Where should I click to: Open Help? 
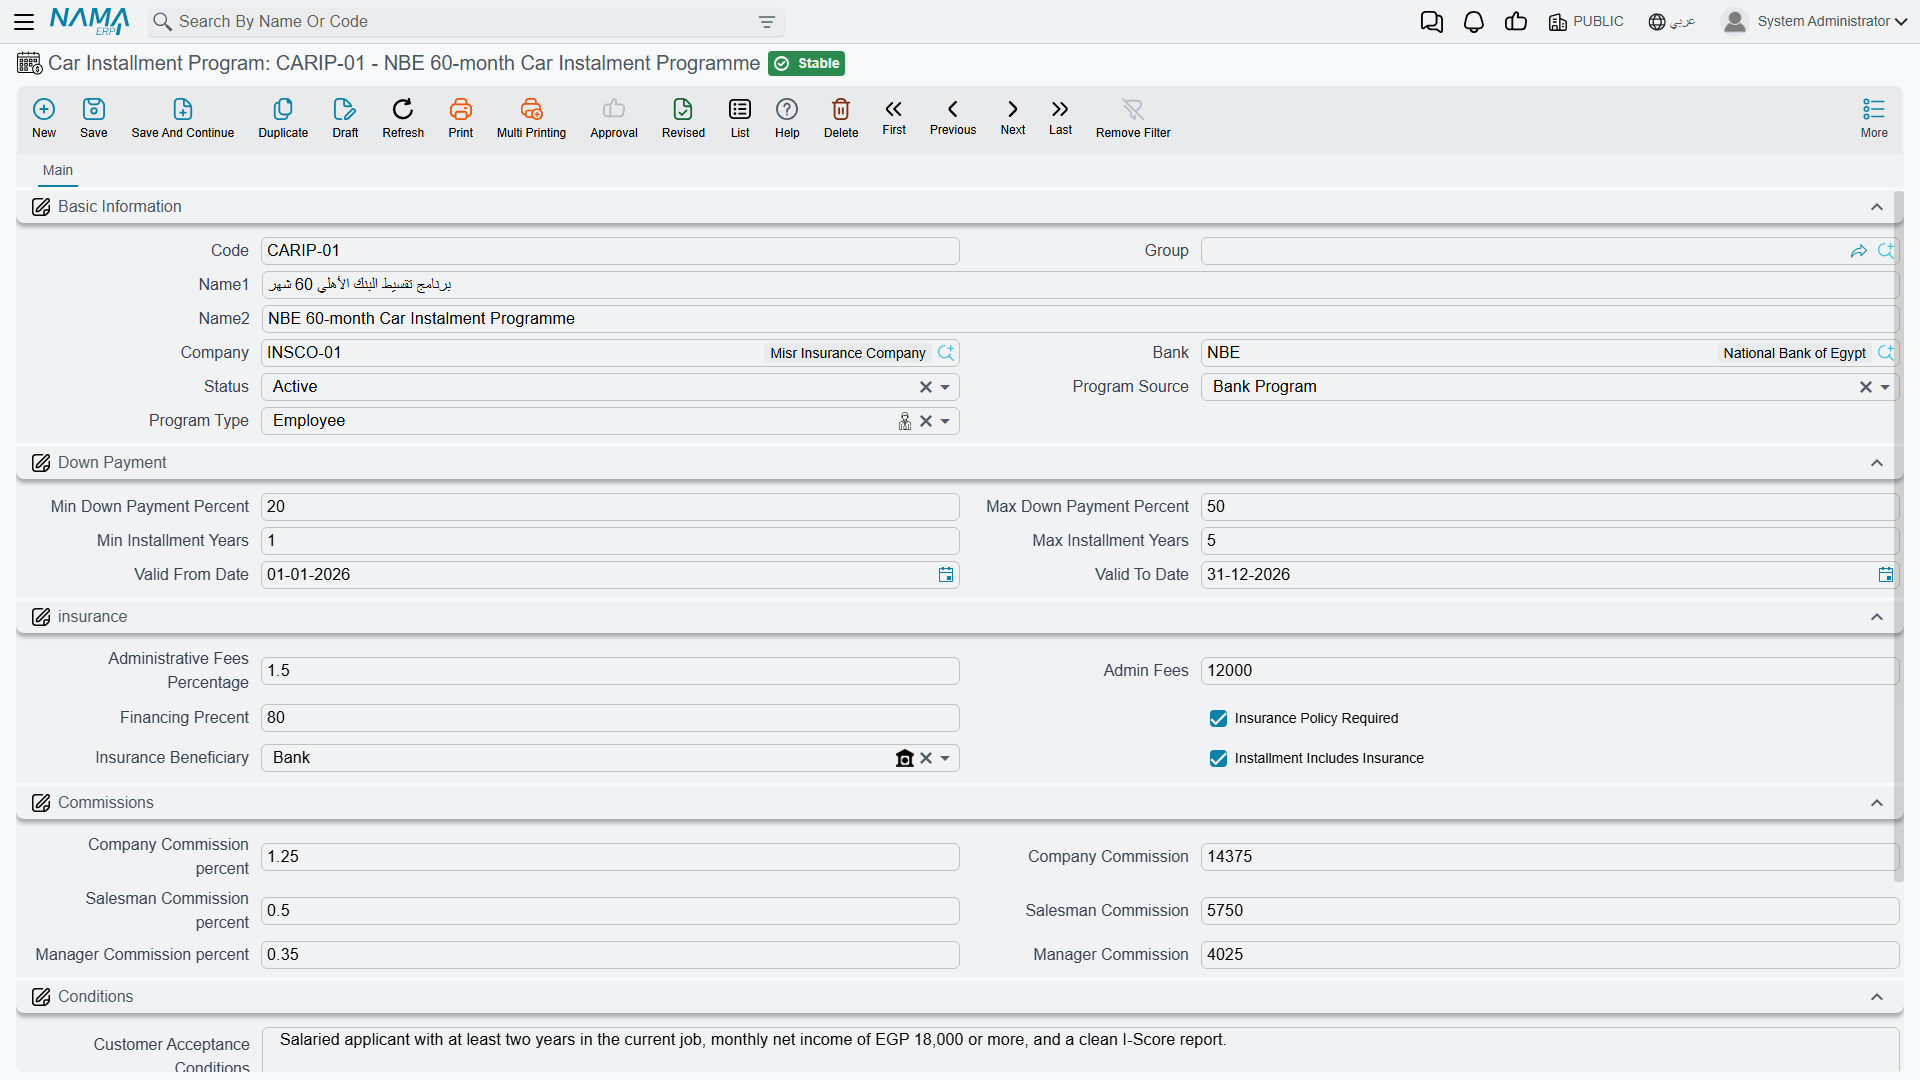pos(787,118)
